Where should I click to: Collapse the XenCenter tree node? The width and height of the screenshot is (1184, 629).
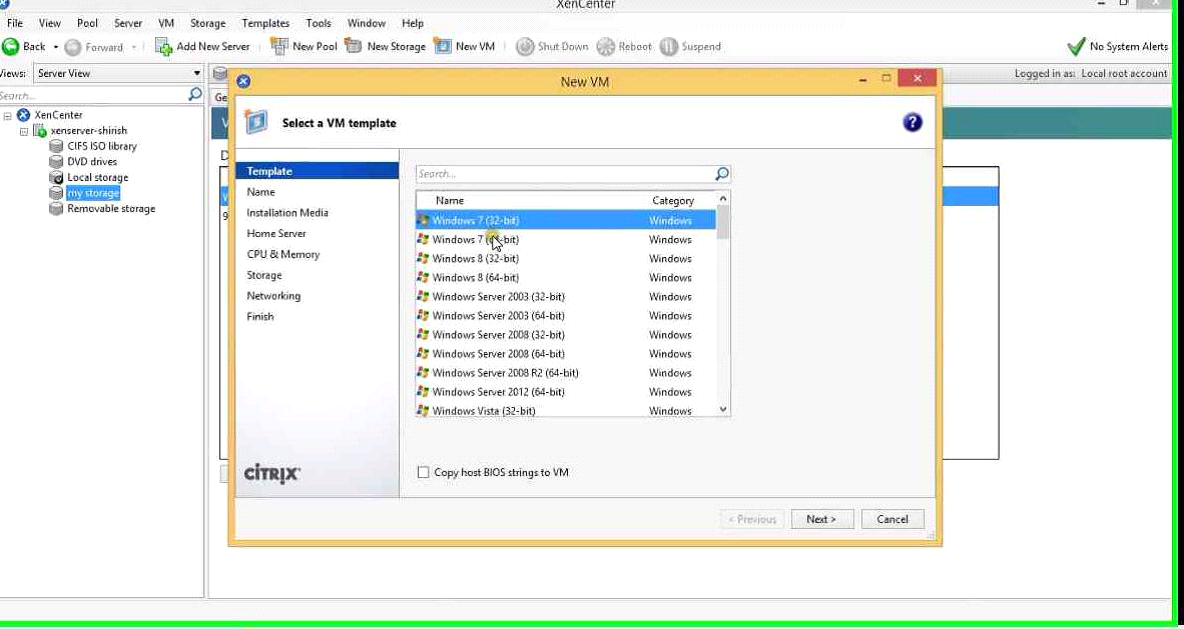point(8,116)
